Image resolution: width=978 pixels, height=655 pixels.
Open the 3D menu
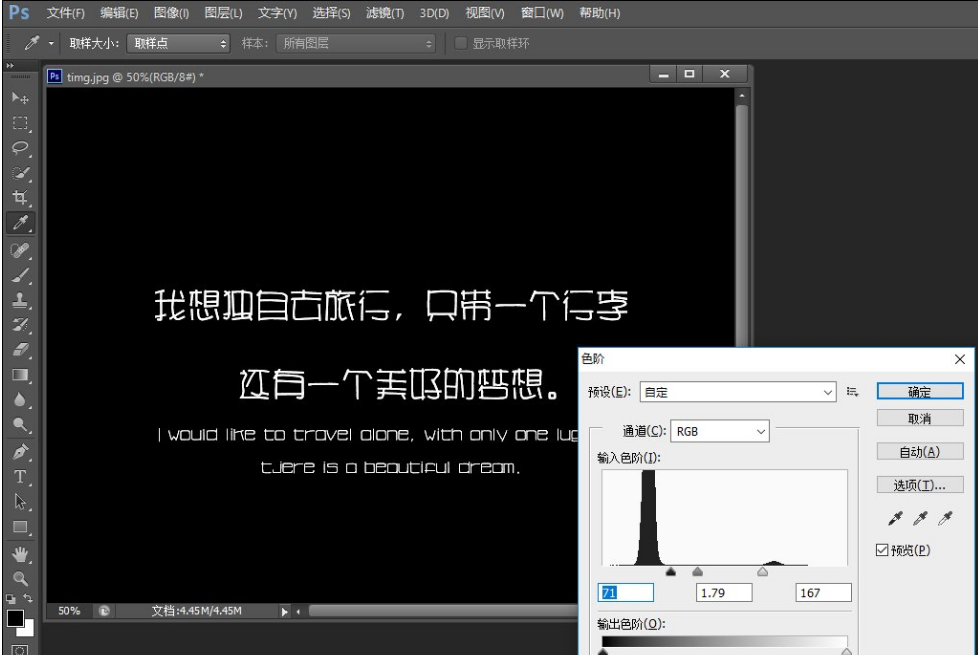(x=434, y=12)
